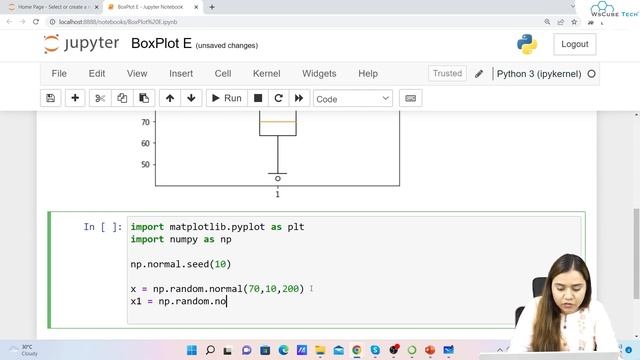Click the In [ ]: cell prompt
This screenshot has height=360, width=640.
pos(103,227)
